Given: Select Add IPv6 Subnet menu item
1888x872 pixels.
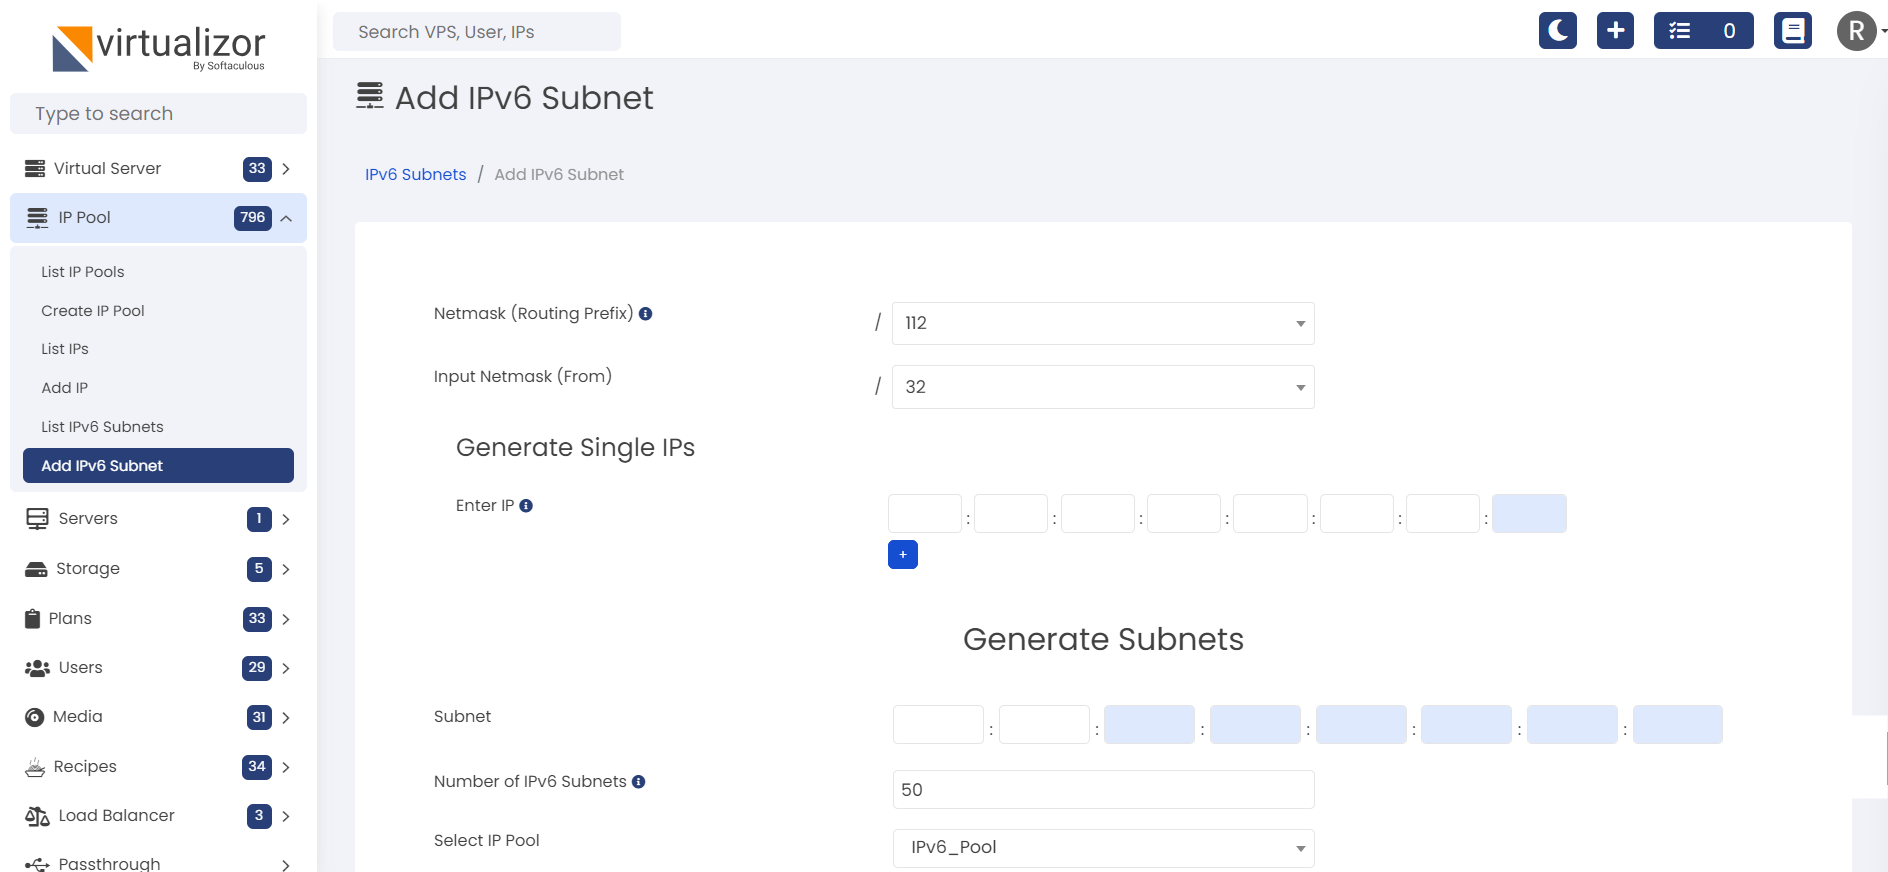Looking at the screenshot, I should [158, 466].
